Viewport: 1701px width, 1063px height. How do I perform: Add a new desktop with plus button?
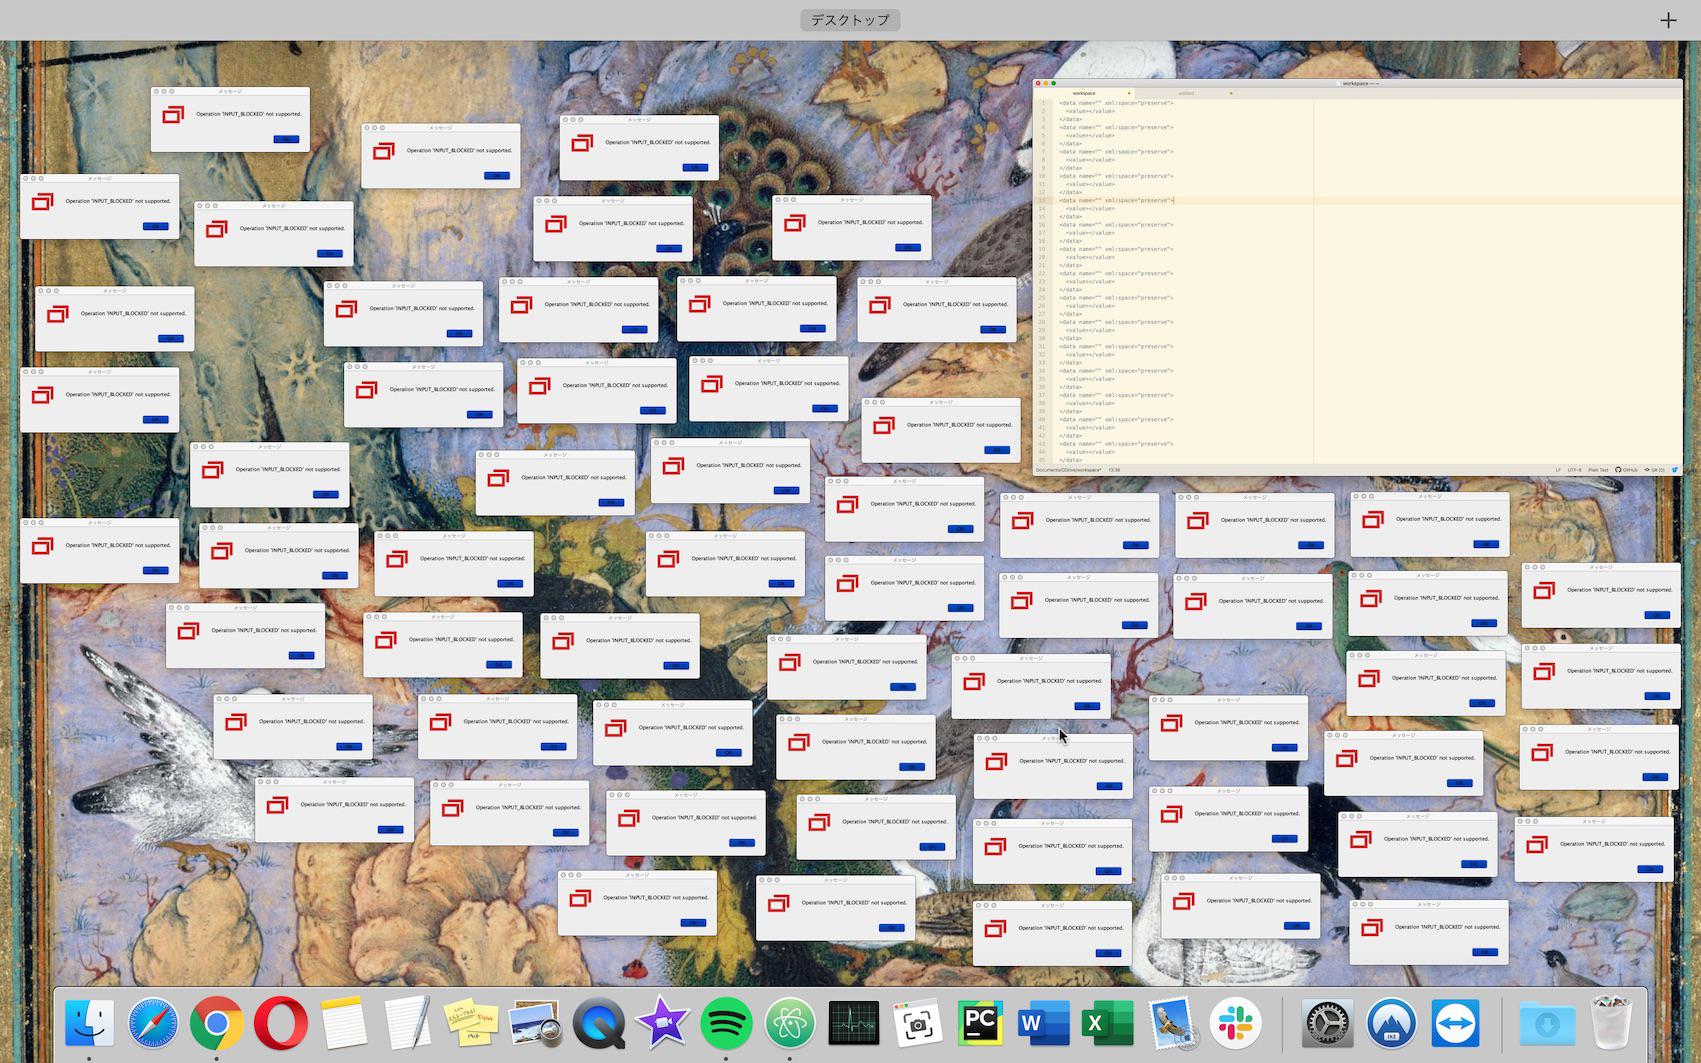pos(1668,20)
